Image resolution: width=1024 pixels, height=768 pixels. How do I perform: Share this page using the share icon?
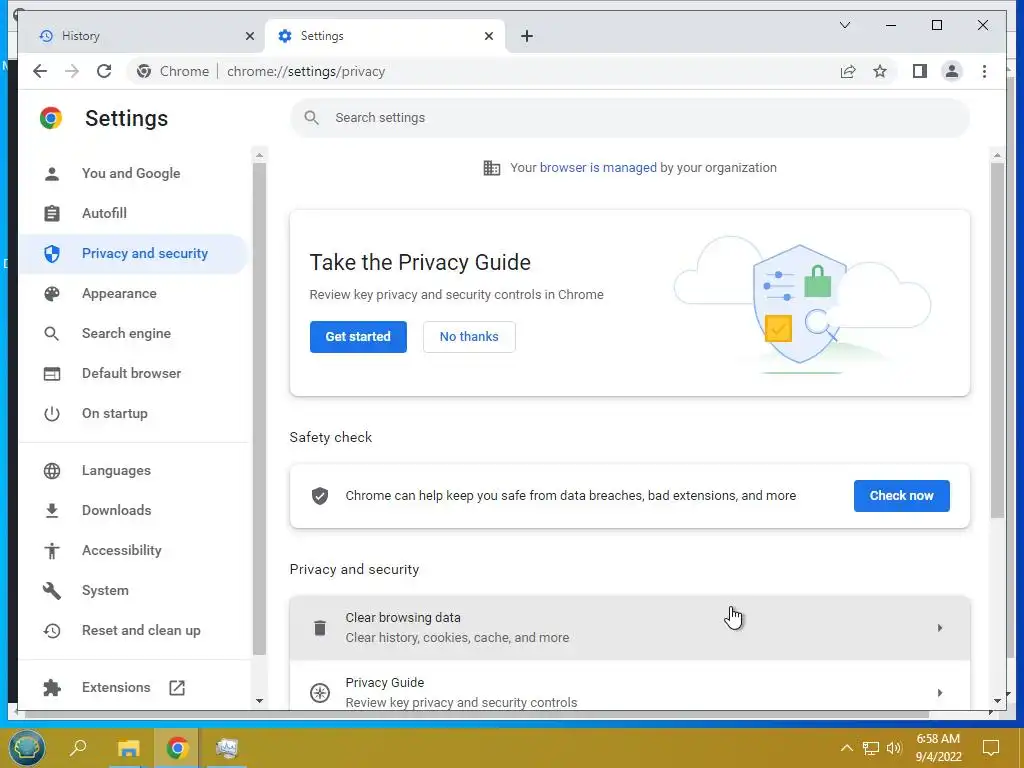pos(848,71)
